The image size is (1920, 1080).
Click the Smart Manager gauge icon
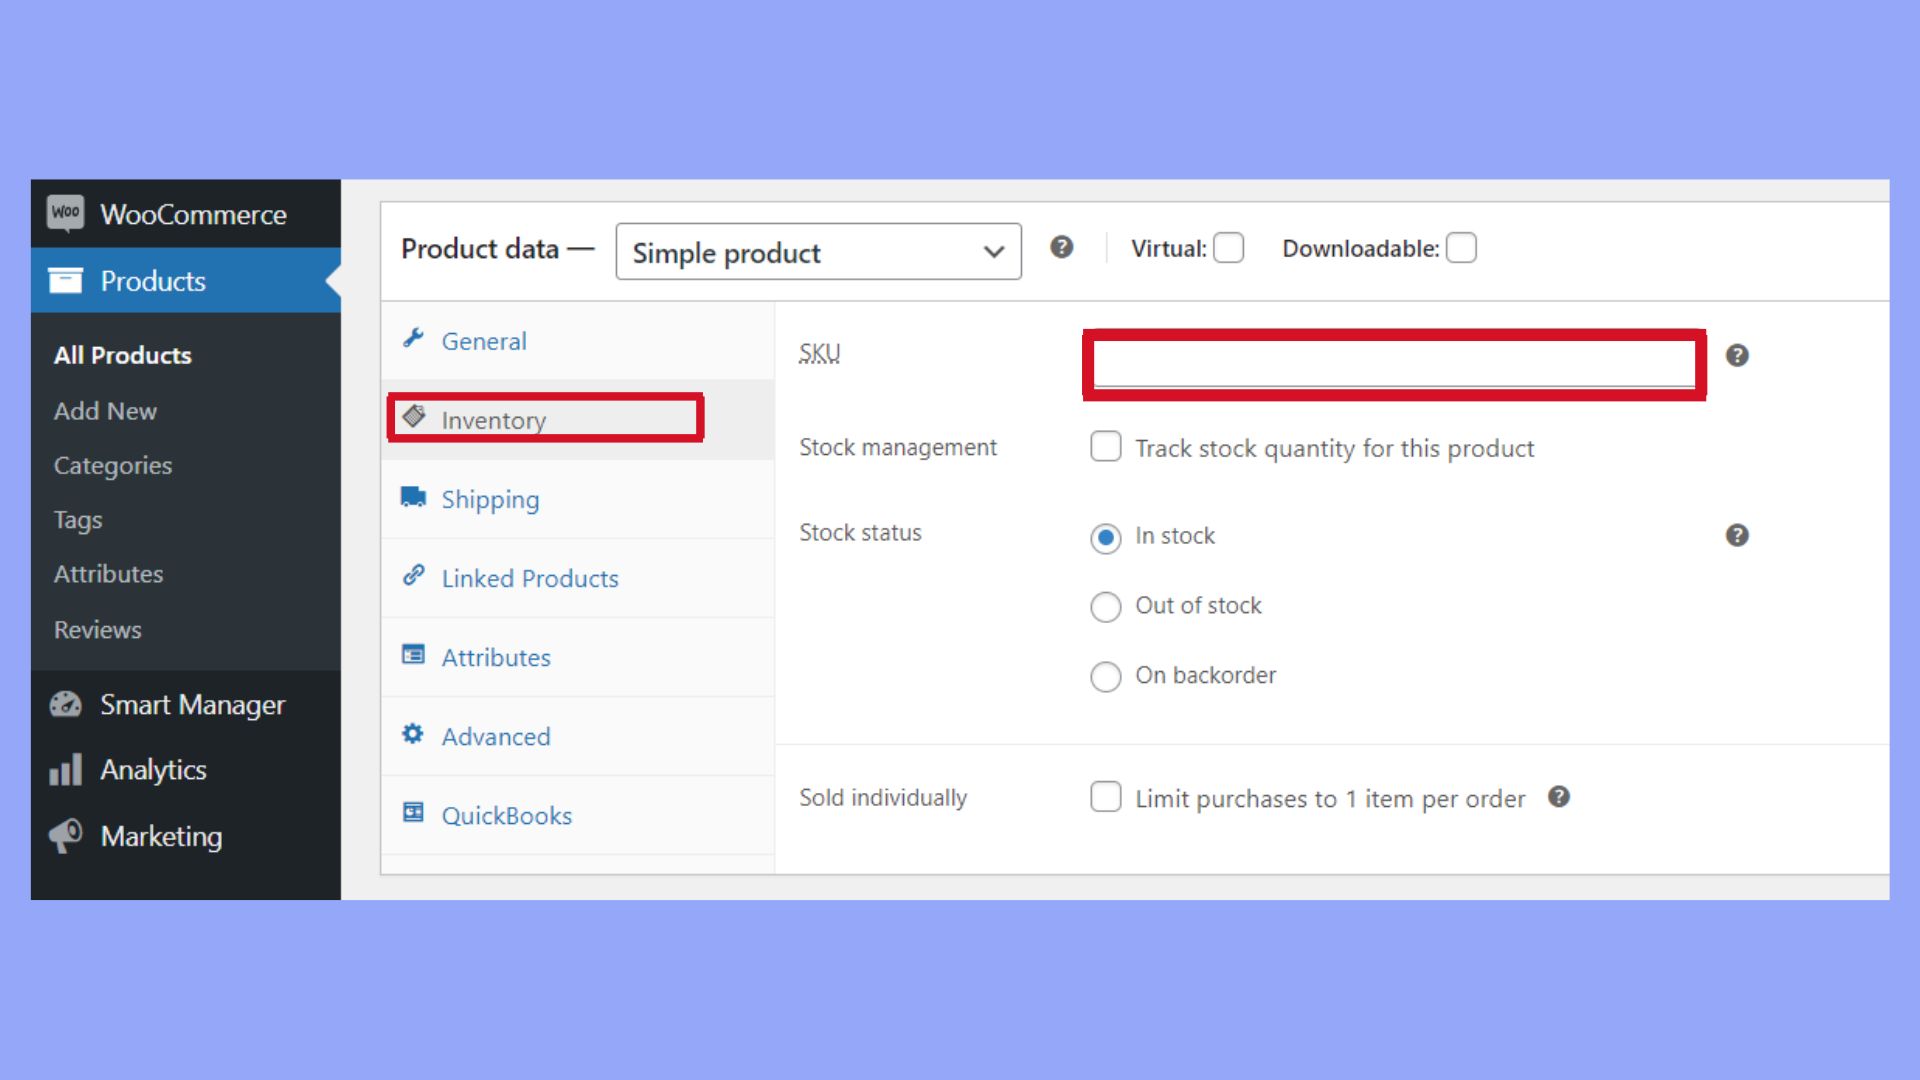[x=66, y=705]
